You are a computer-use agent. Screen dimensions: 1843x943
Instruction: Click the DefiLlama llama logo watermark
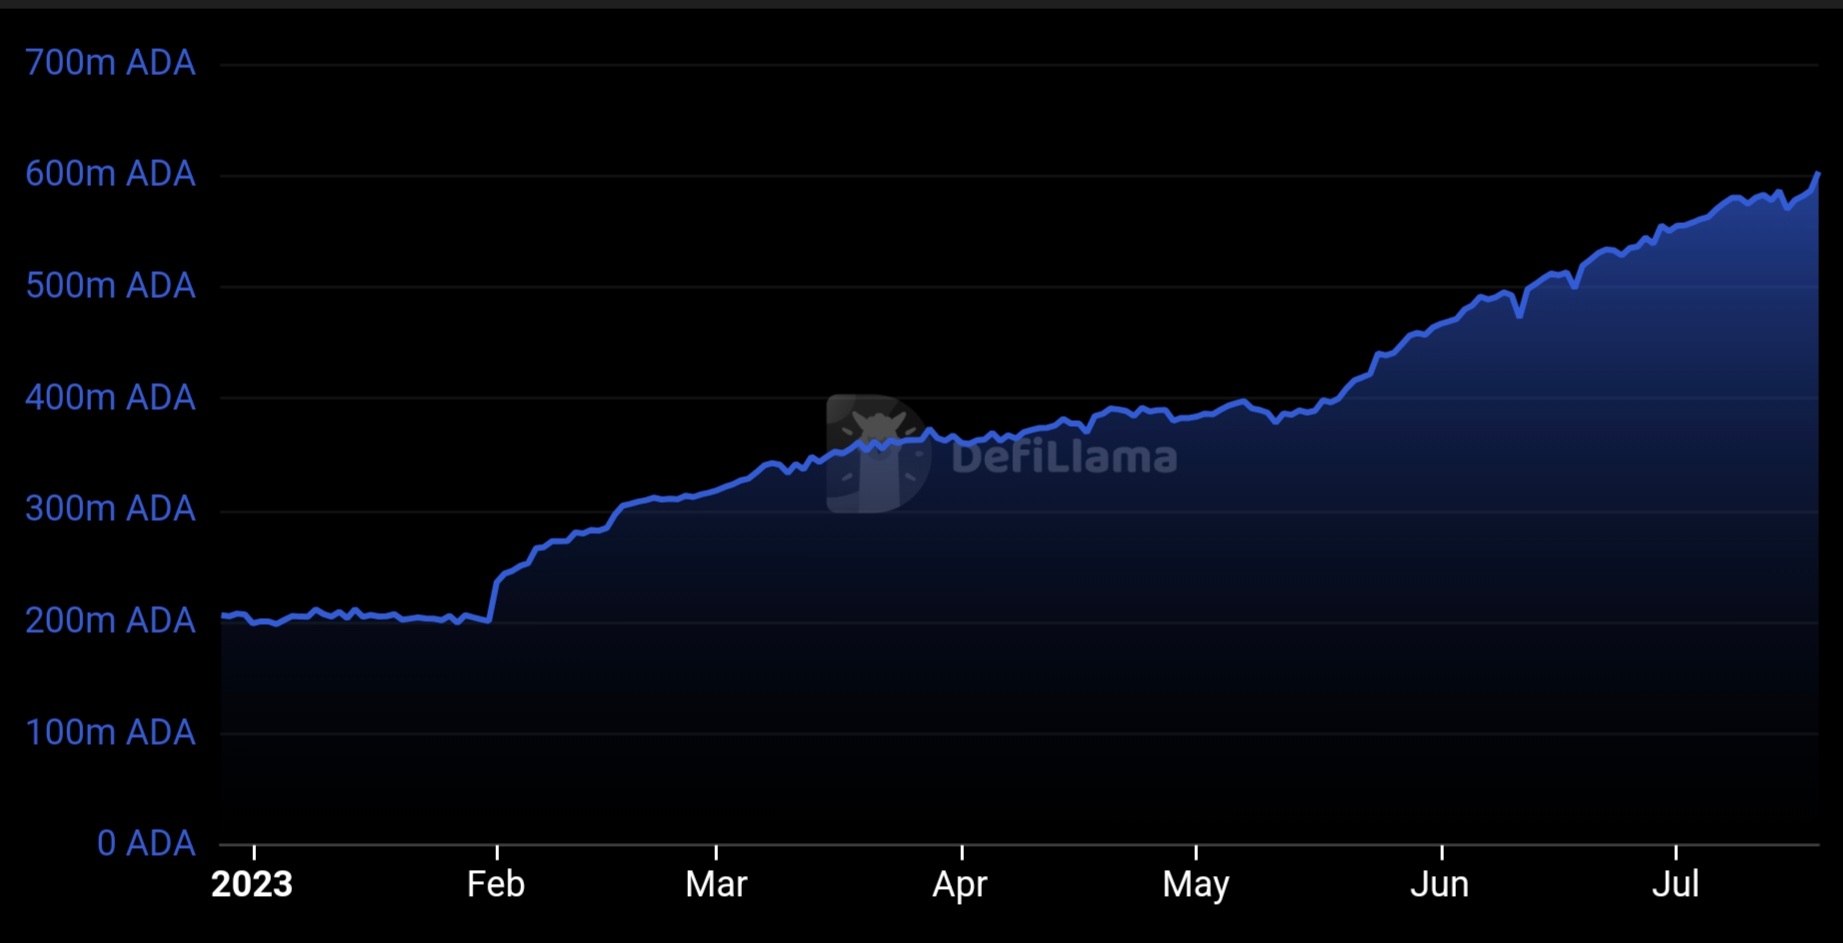[x=875, y=450]
